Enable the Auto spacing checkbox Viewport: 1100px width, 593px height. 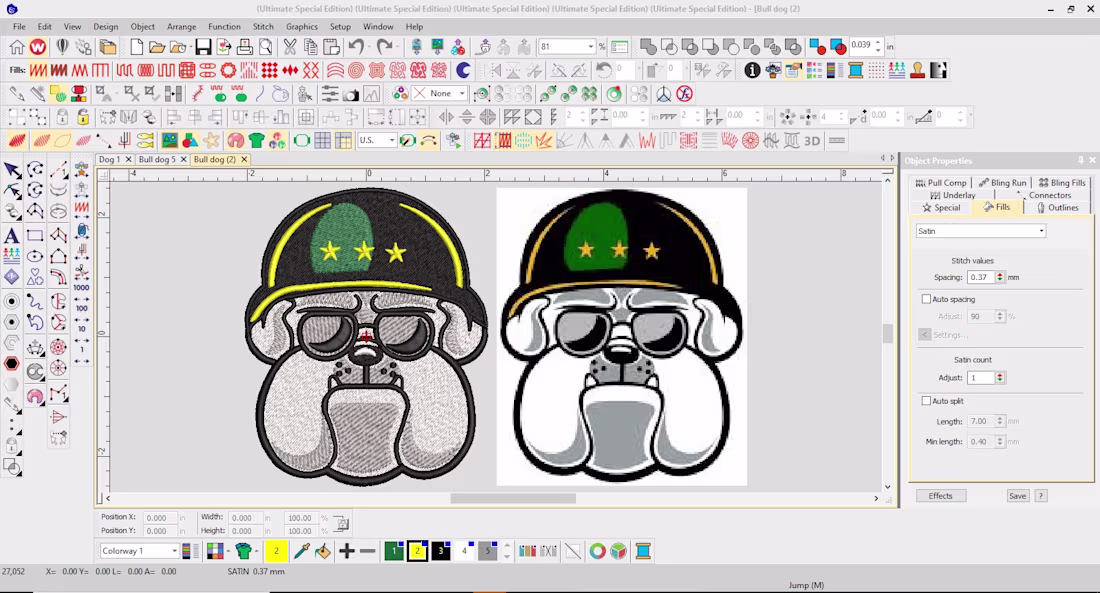pos(926,299)
